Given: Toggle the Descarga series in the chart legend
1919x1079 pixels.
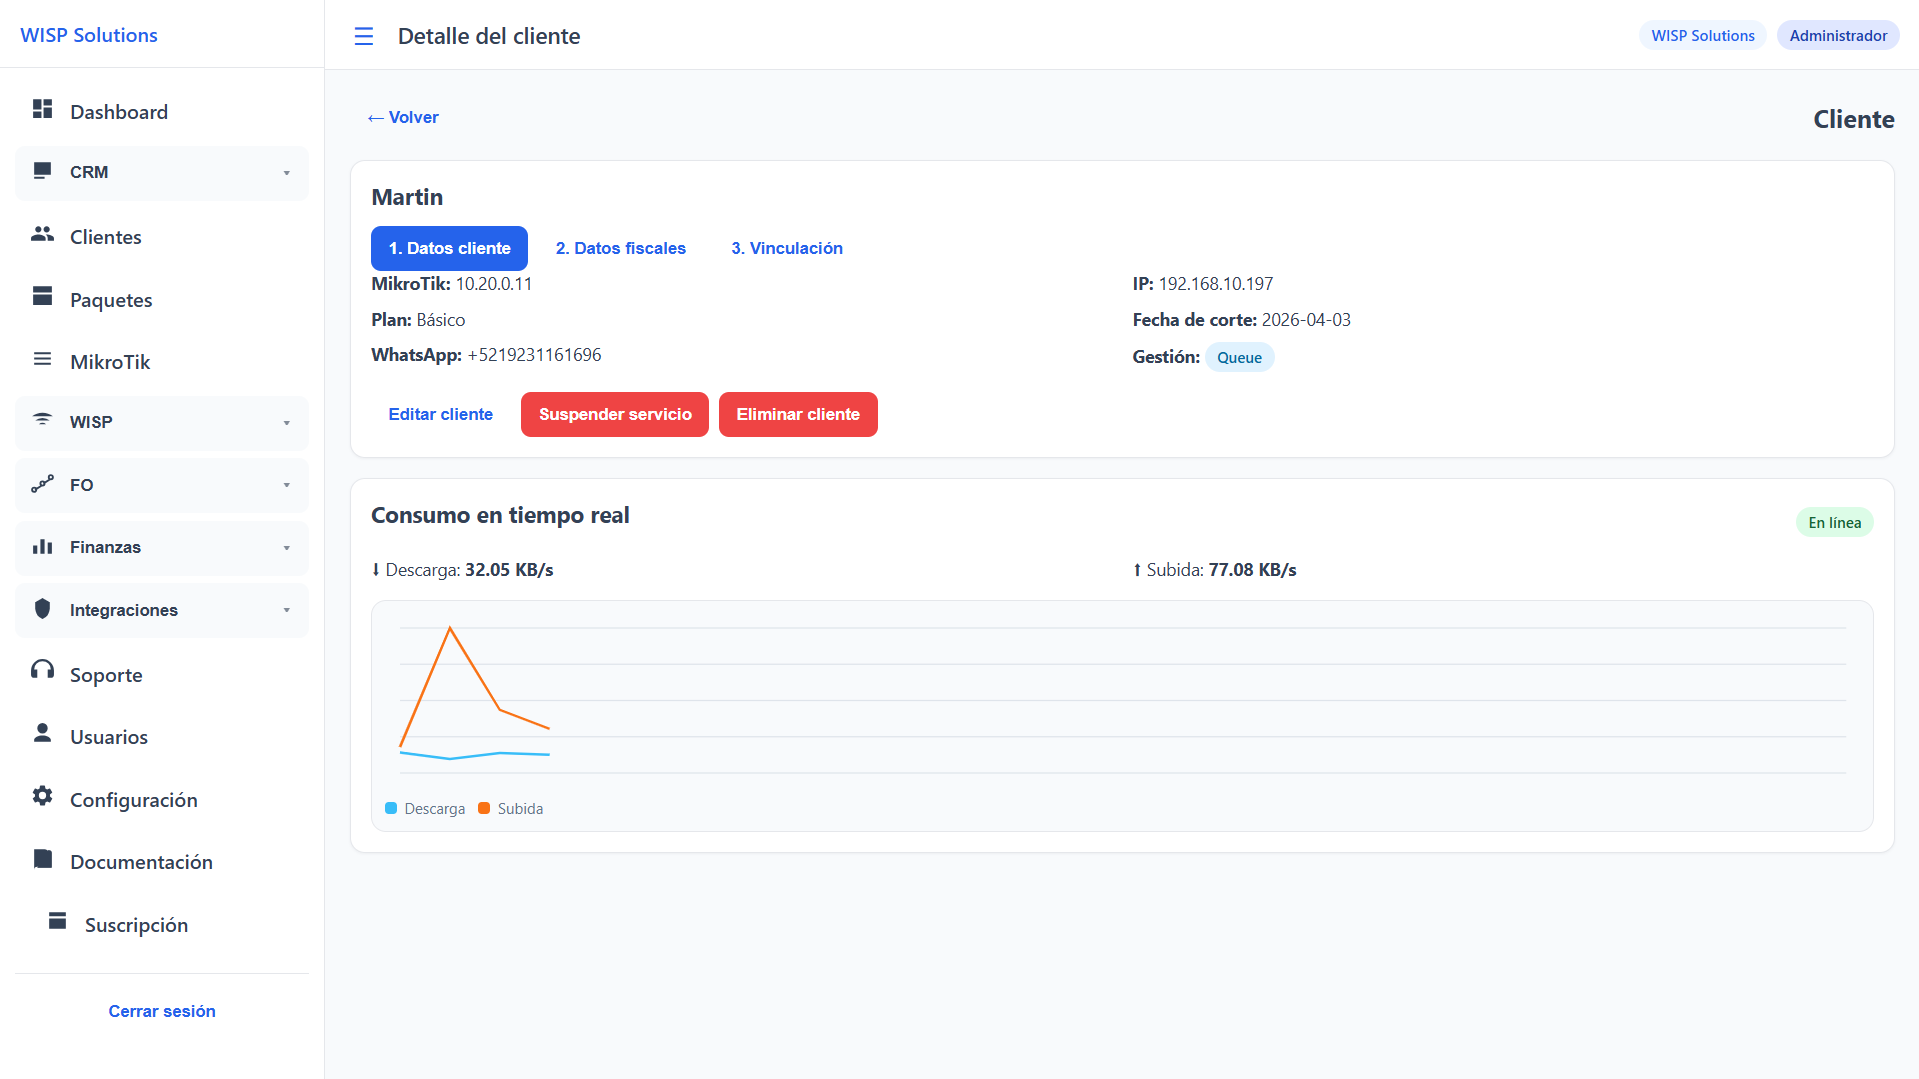Looking at the screenshot, I should point(424,808).
